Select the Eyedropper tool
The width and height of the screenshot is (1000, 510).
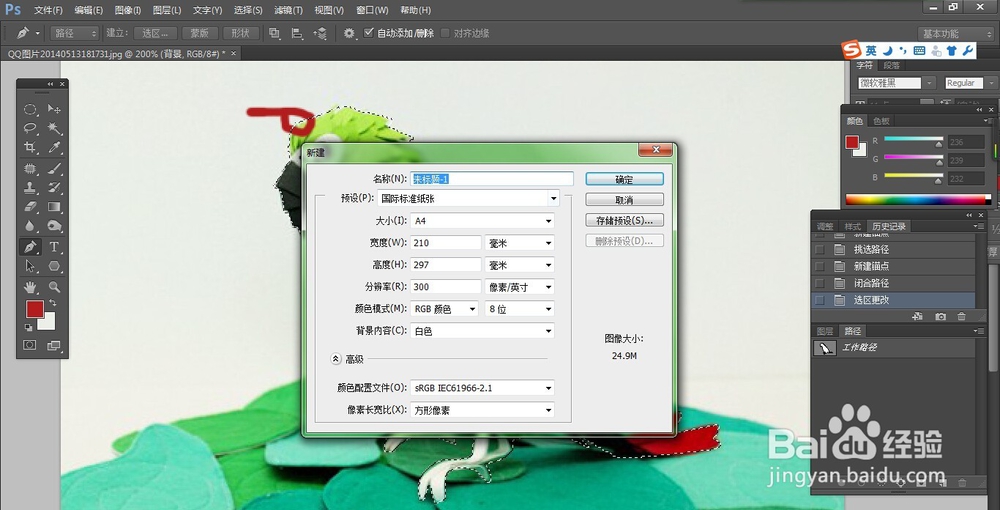pos(54,147)
